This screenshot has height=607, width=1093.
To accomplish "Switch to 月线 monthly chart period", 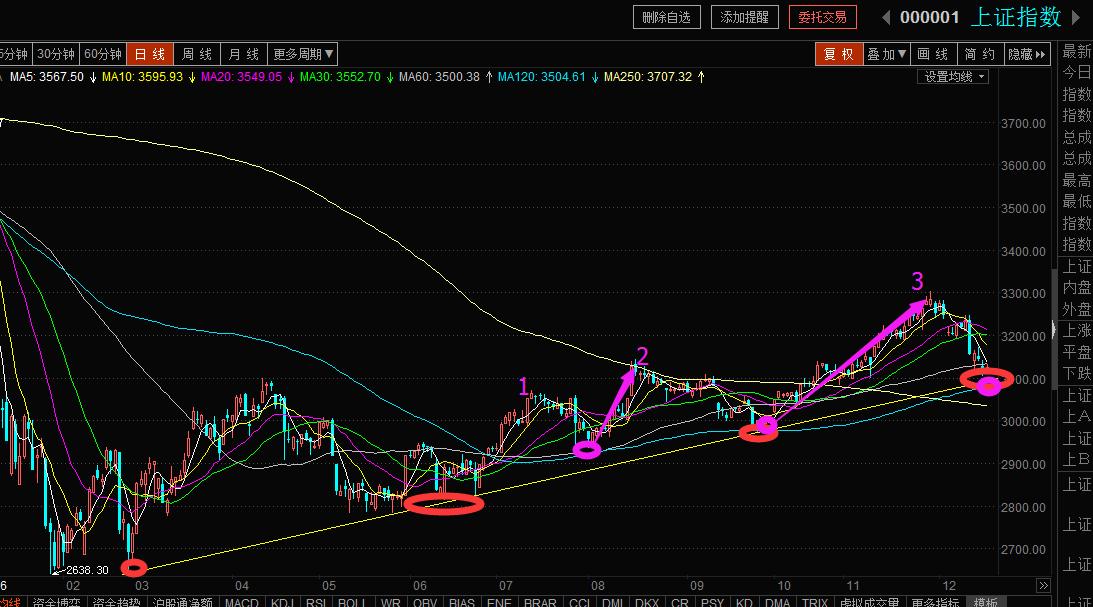I will tap(244, 54).
